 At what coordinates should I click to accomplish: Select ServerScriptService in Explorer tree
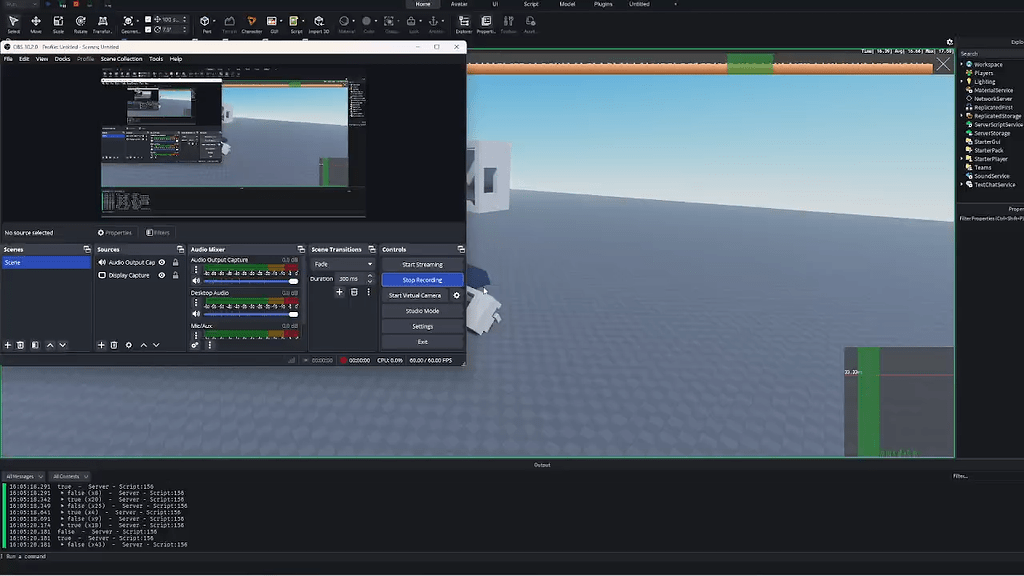point(997,125)
